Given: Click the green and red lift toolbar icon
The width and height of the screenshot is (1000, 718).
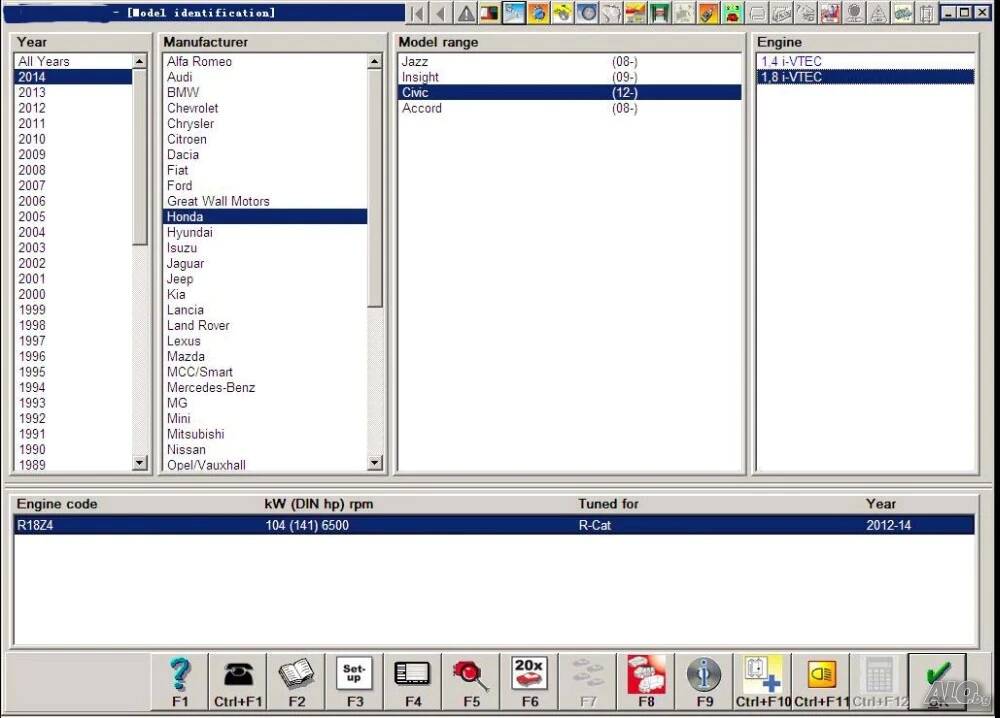Looking at the screenshot, I should click(x=659, y=13).
